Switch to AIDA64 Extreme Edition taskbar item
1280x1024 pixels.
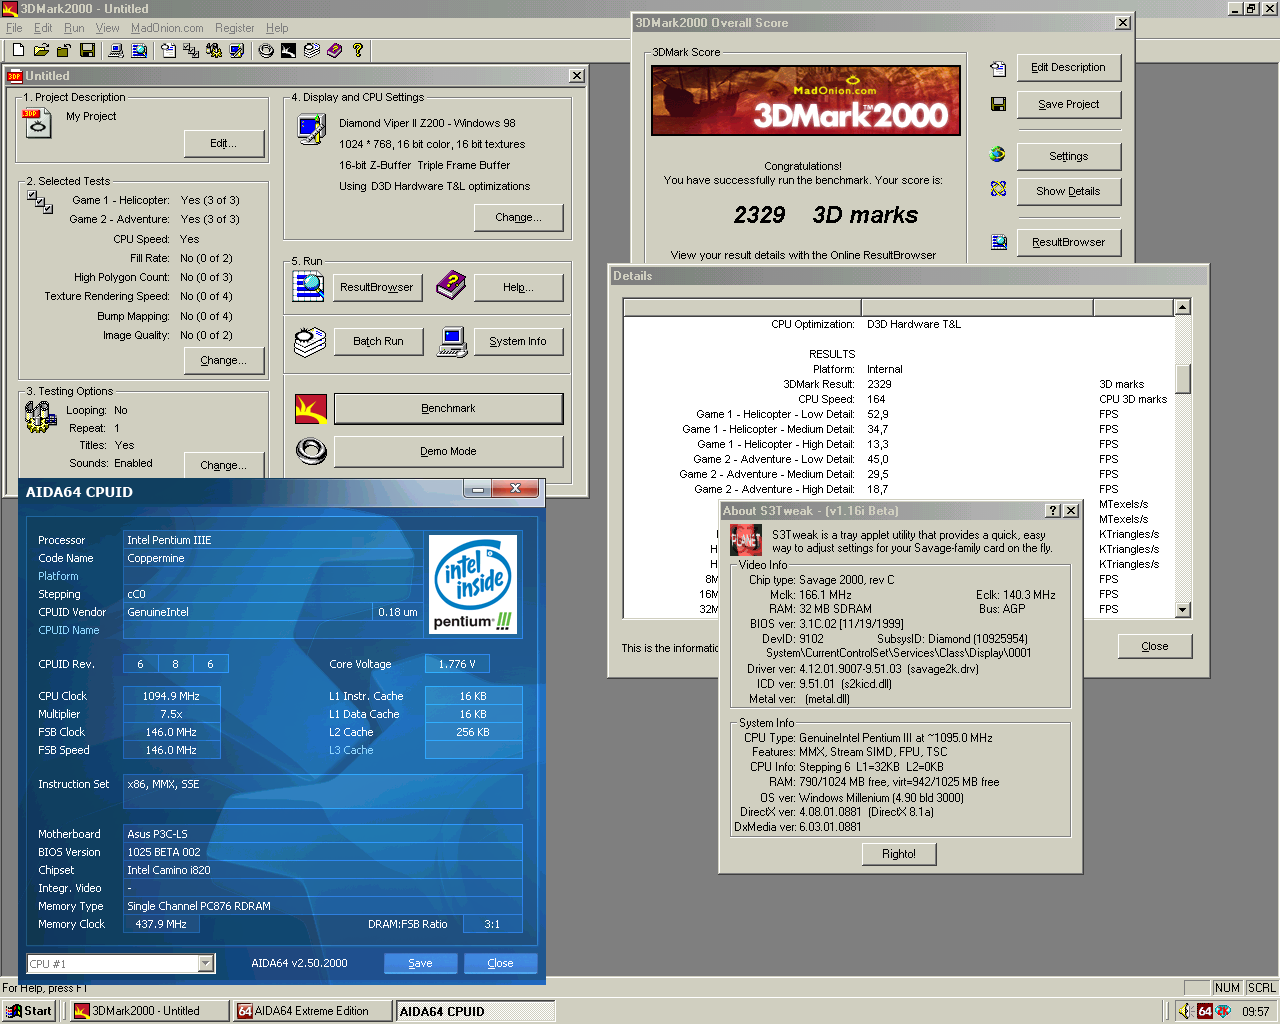coord(312,1011)
